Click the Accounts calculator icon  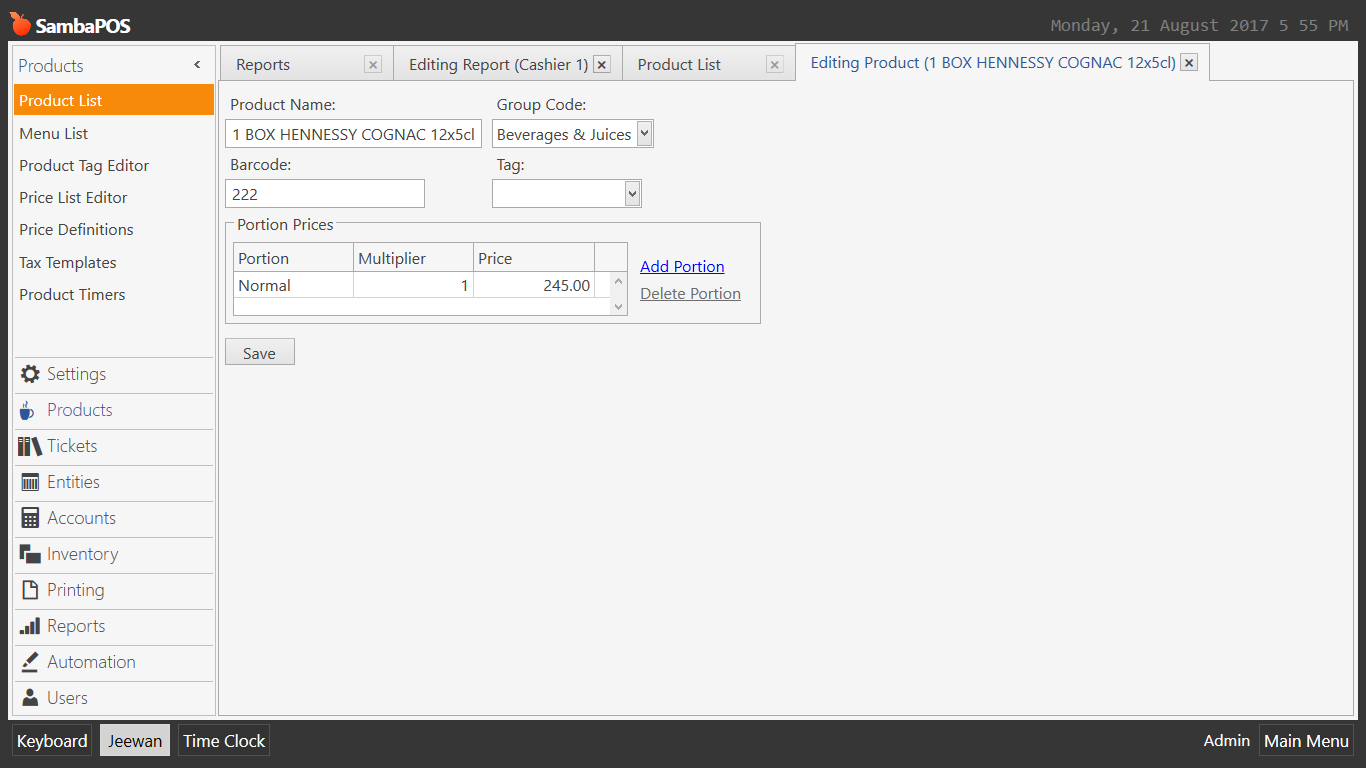point(30,518)
